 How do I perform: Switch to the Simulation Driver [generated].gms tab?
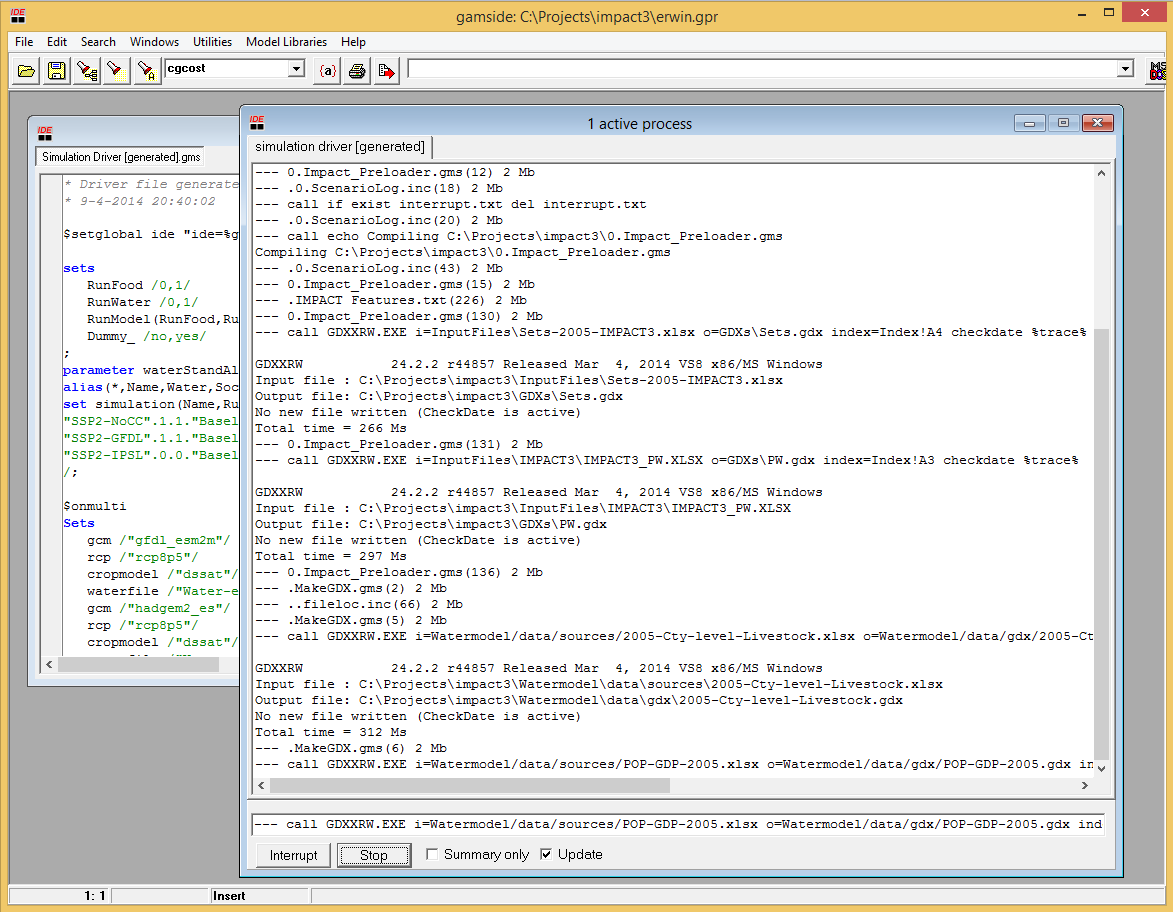click(119, 157)
